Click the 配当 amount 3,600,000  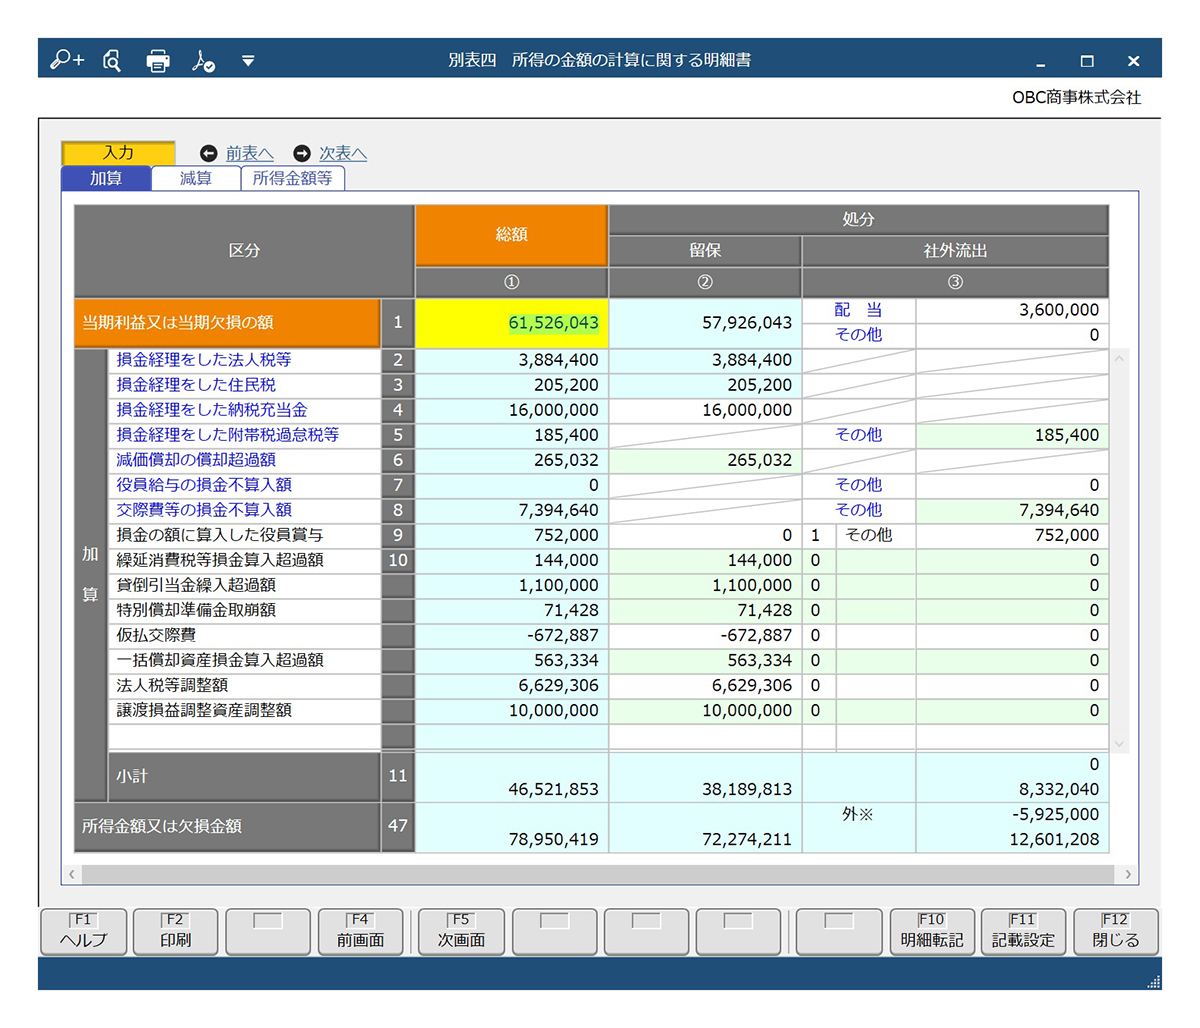point(1012,310)
